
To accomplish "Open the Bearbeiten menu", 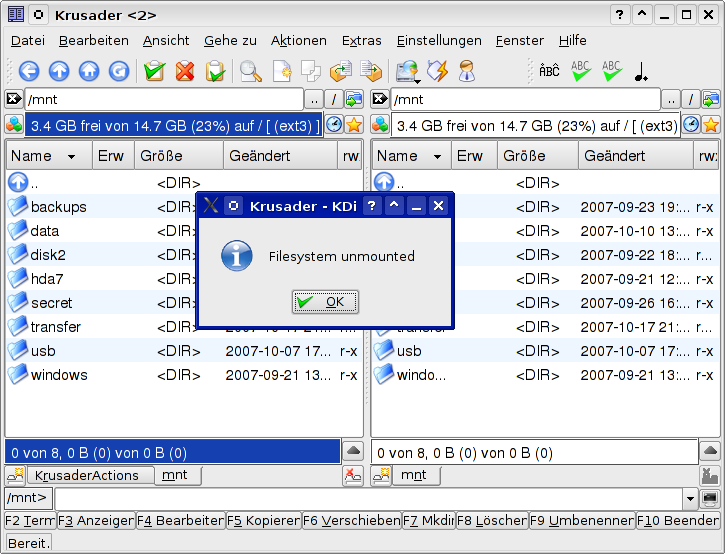I will click(94, 41).
